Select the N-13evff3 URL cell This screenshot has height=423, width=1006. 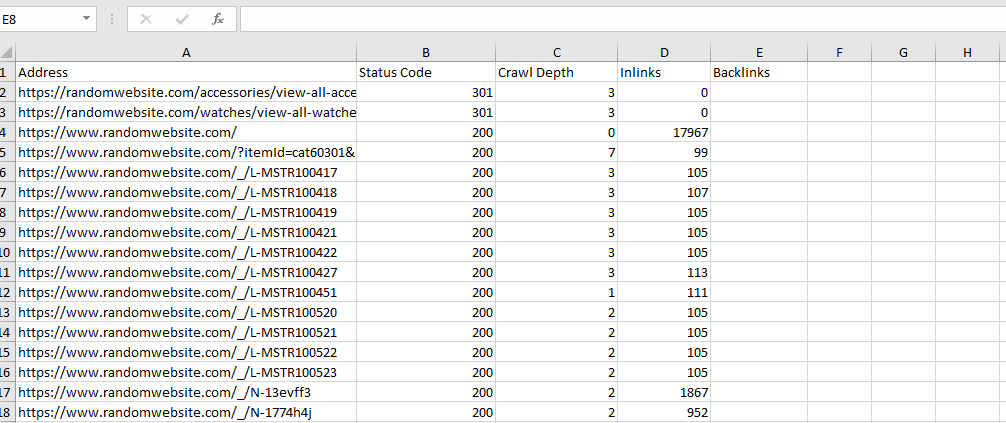[x=186, y=392]
